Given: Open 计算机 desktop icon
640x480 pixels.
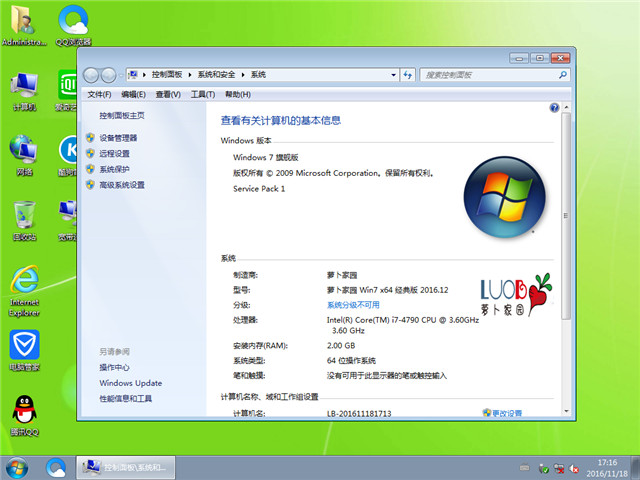Looking at the screenshot, I should [x=24, y=91].
